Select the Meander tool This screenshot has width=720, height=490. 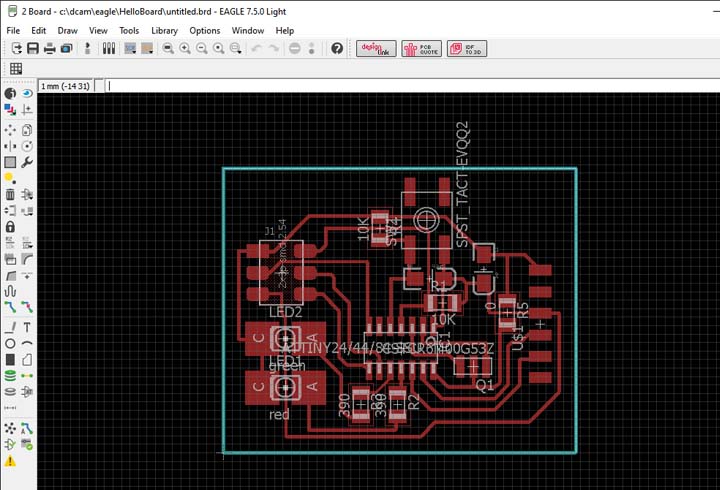click(x=10, y=292)
